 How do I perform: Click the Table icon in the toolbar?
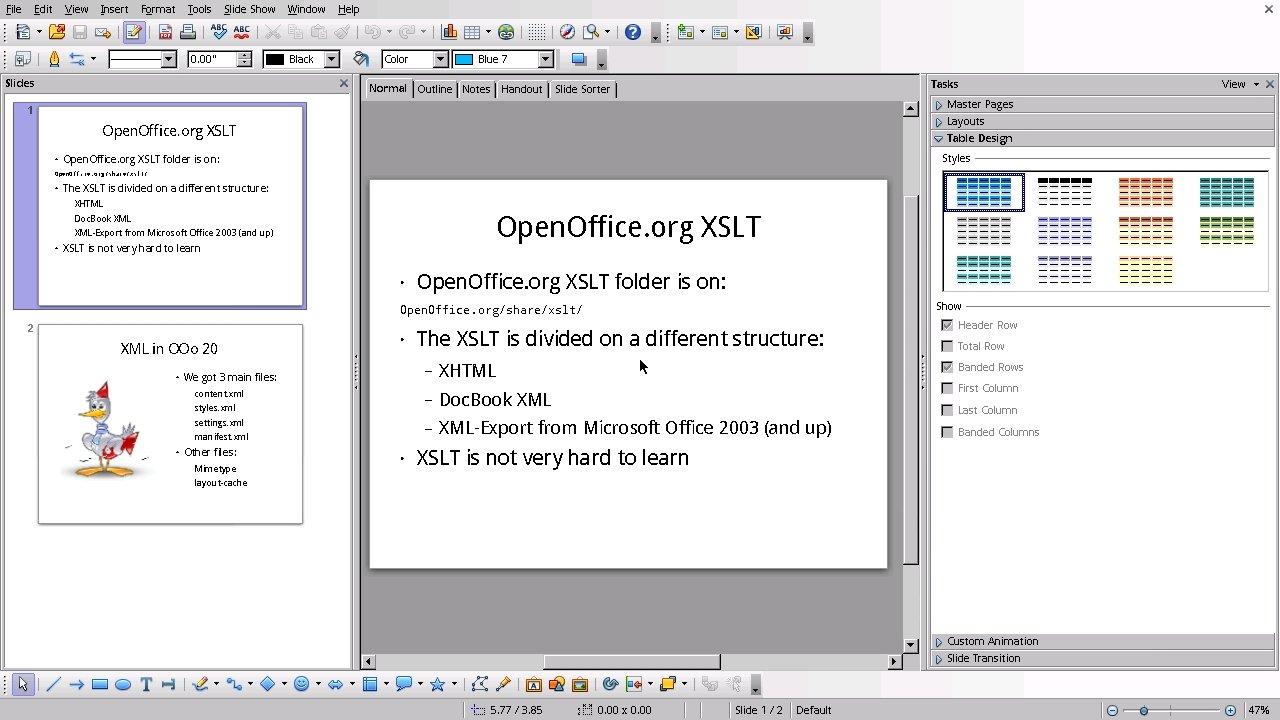pos(472,32)
